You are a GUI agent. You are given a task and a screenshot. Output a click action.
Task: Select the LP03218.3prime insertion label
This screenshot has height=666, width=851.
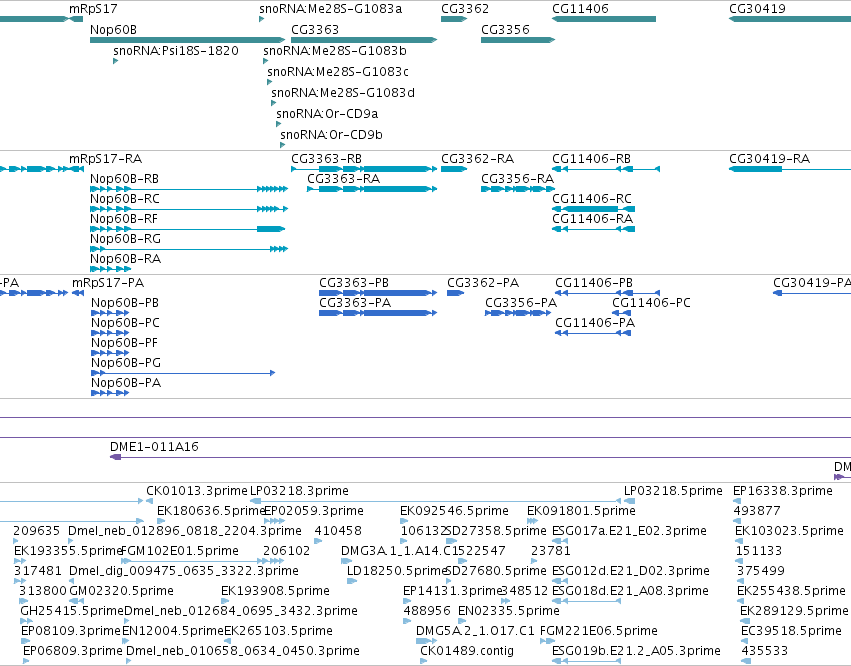[x=299, y=491]
